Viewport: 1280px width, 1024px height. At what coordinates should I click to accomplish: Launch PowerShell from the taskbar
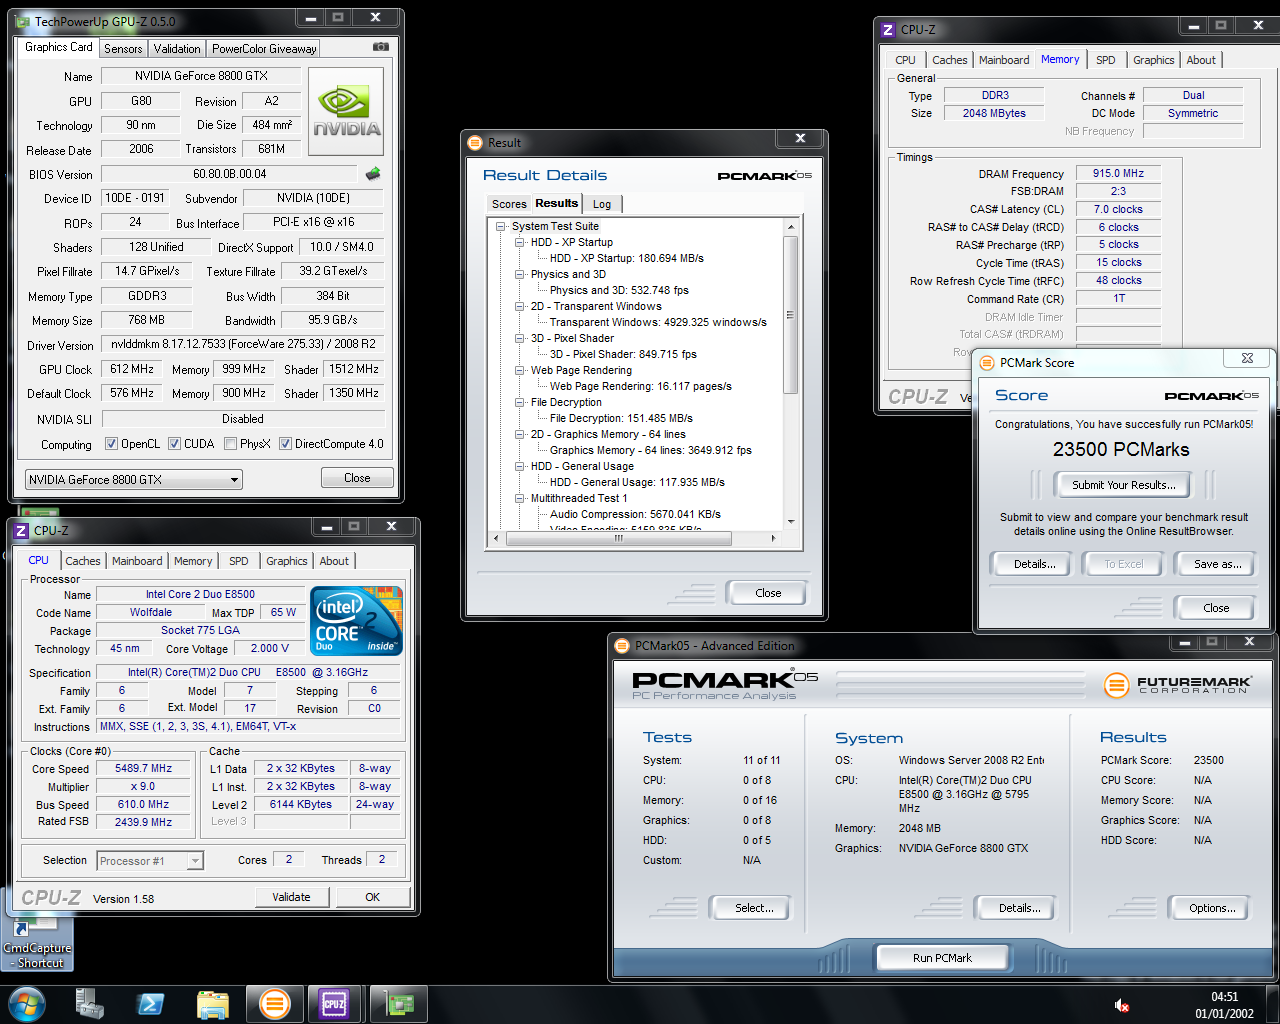tap(151, 1003)
